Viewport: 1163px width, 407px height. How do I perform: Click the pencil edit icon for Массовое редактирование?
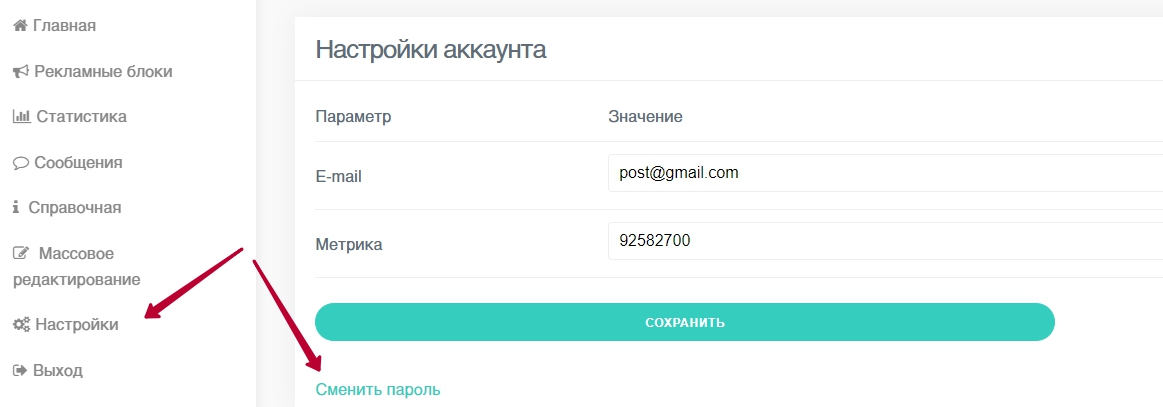(20, 254)
